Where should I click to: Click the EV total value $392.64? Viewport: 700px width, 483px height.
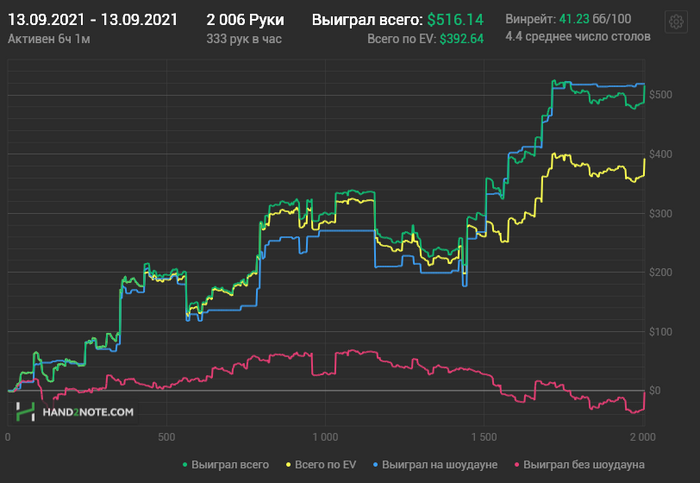pos(462,39)
